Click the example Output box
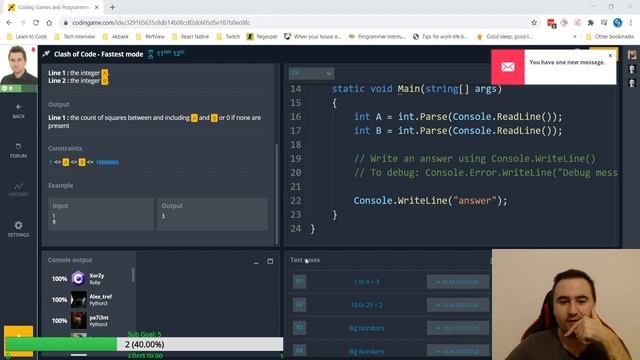Image resolution: width=640 pixels, height=360 pixels. (213, 214)
